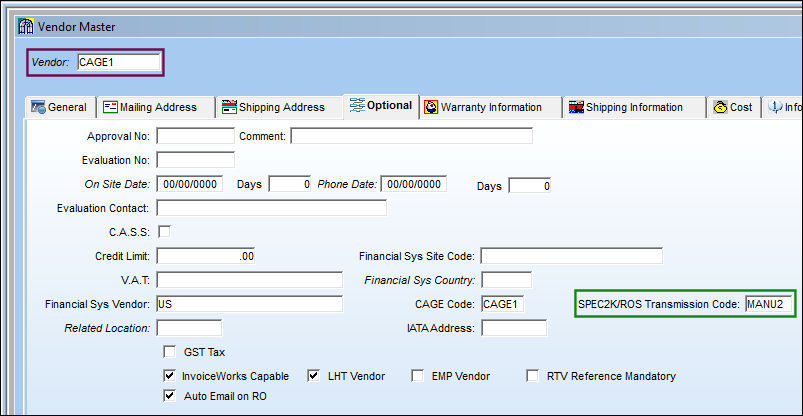Click the Credit Limit field
This screenshot has height=416, width=803.
point(205,256)
